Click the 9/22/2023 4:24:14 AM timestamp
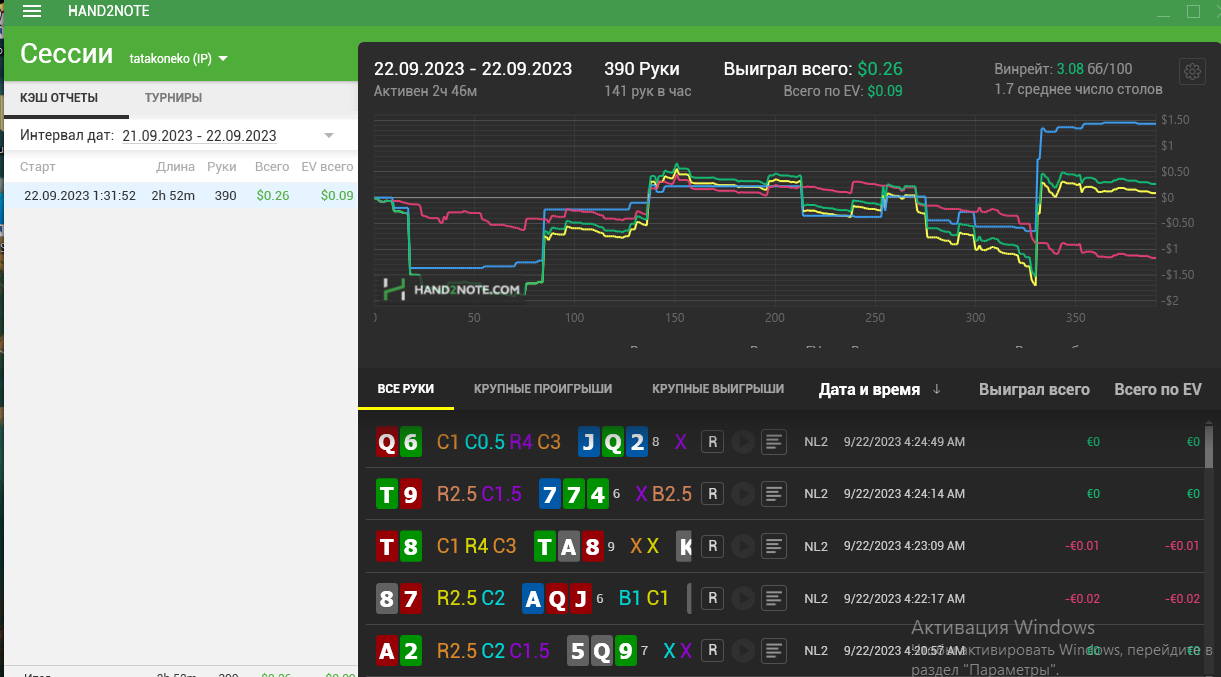The width and height of the screenshot is (1221, 677). click(x=904, y=493)
